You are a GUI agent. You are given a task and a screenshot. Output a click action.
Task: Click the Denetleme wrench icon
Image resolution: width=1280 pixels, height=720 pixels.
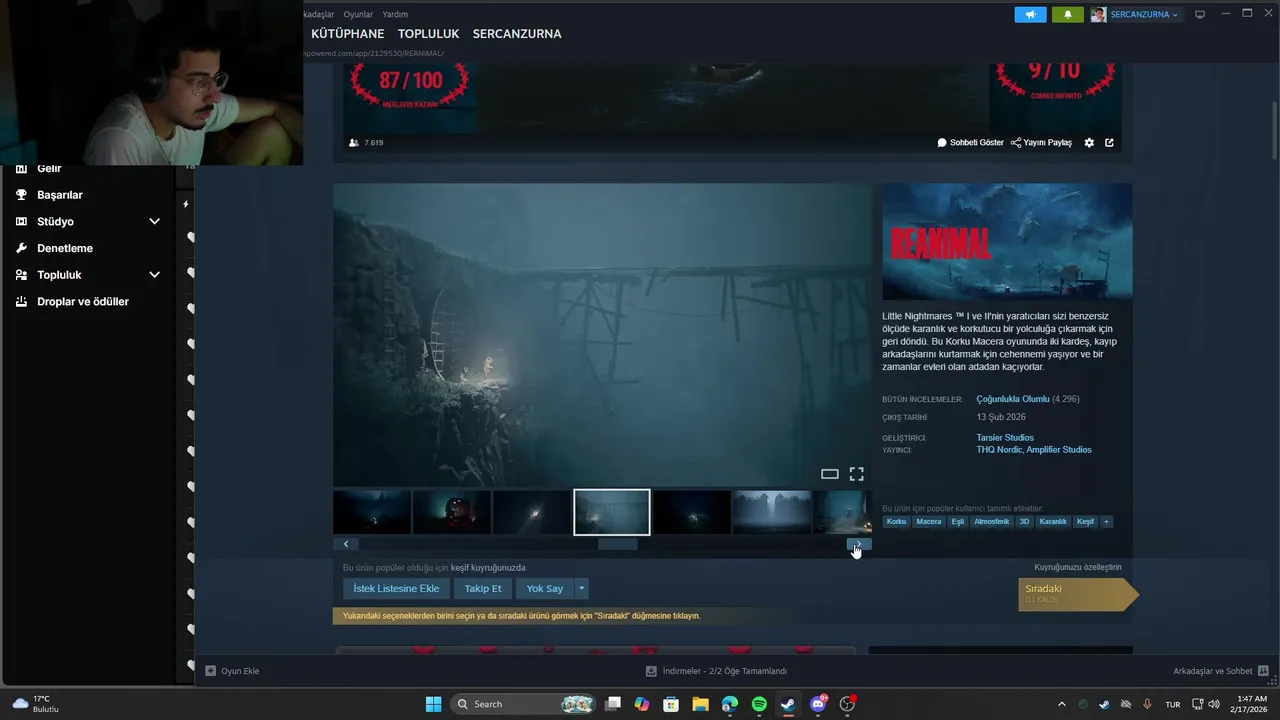coord(21,248)
